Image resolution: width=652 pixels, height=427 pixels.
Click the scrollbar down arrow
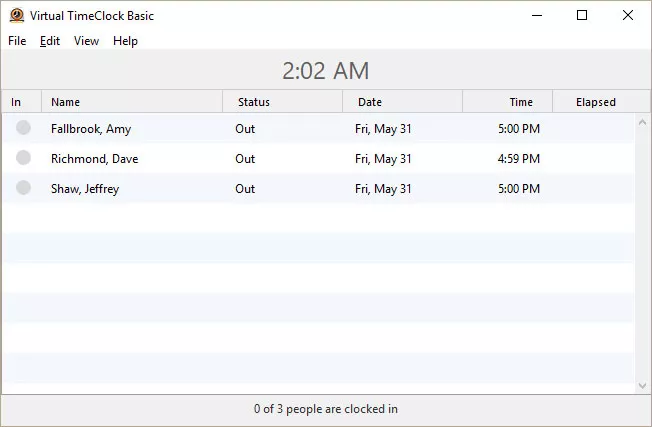(642, 386)
